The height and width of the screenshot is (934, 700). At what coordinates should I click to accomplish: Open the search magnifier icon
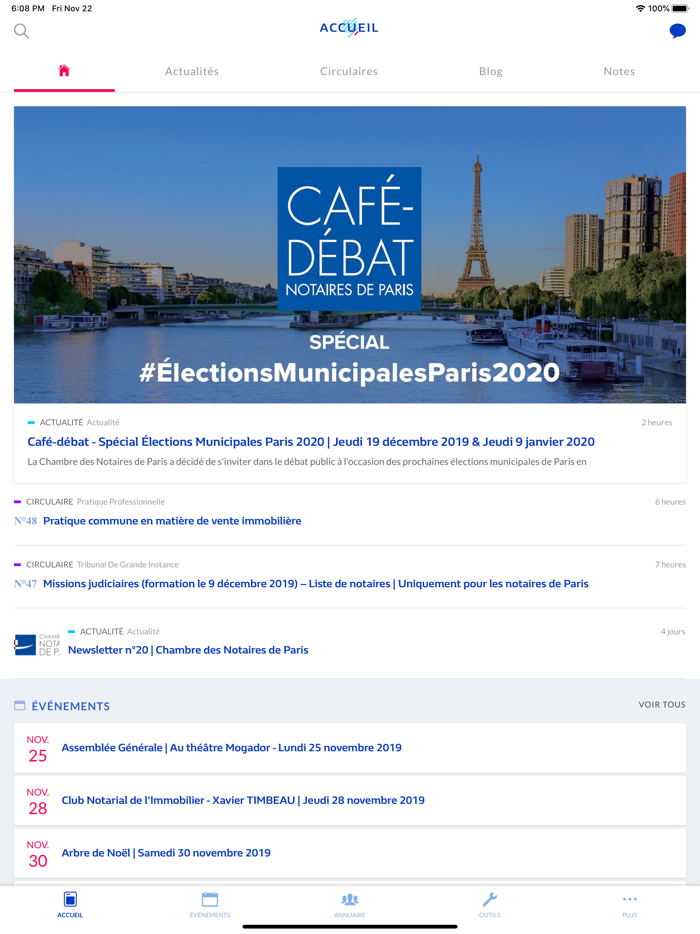pyautogui.click(x=20, y=31)
